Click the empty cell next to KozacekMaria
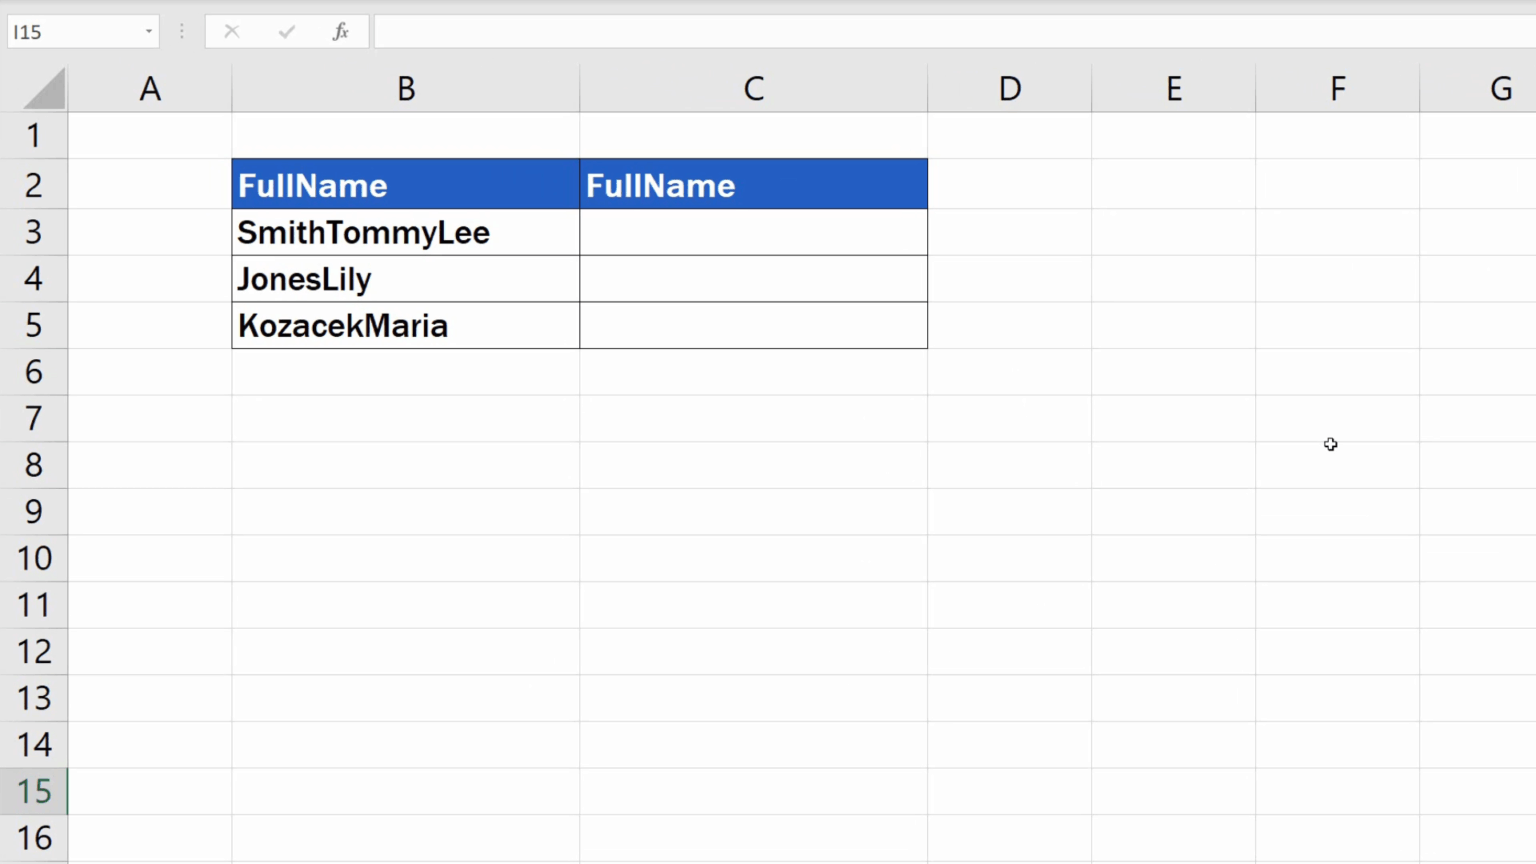This screenshot has width=1536, height=864. 753,325
